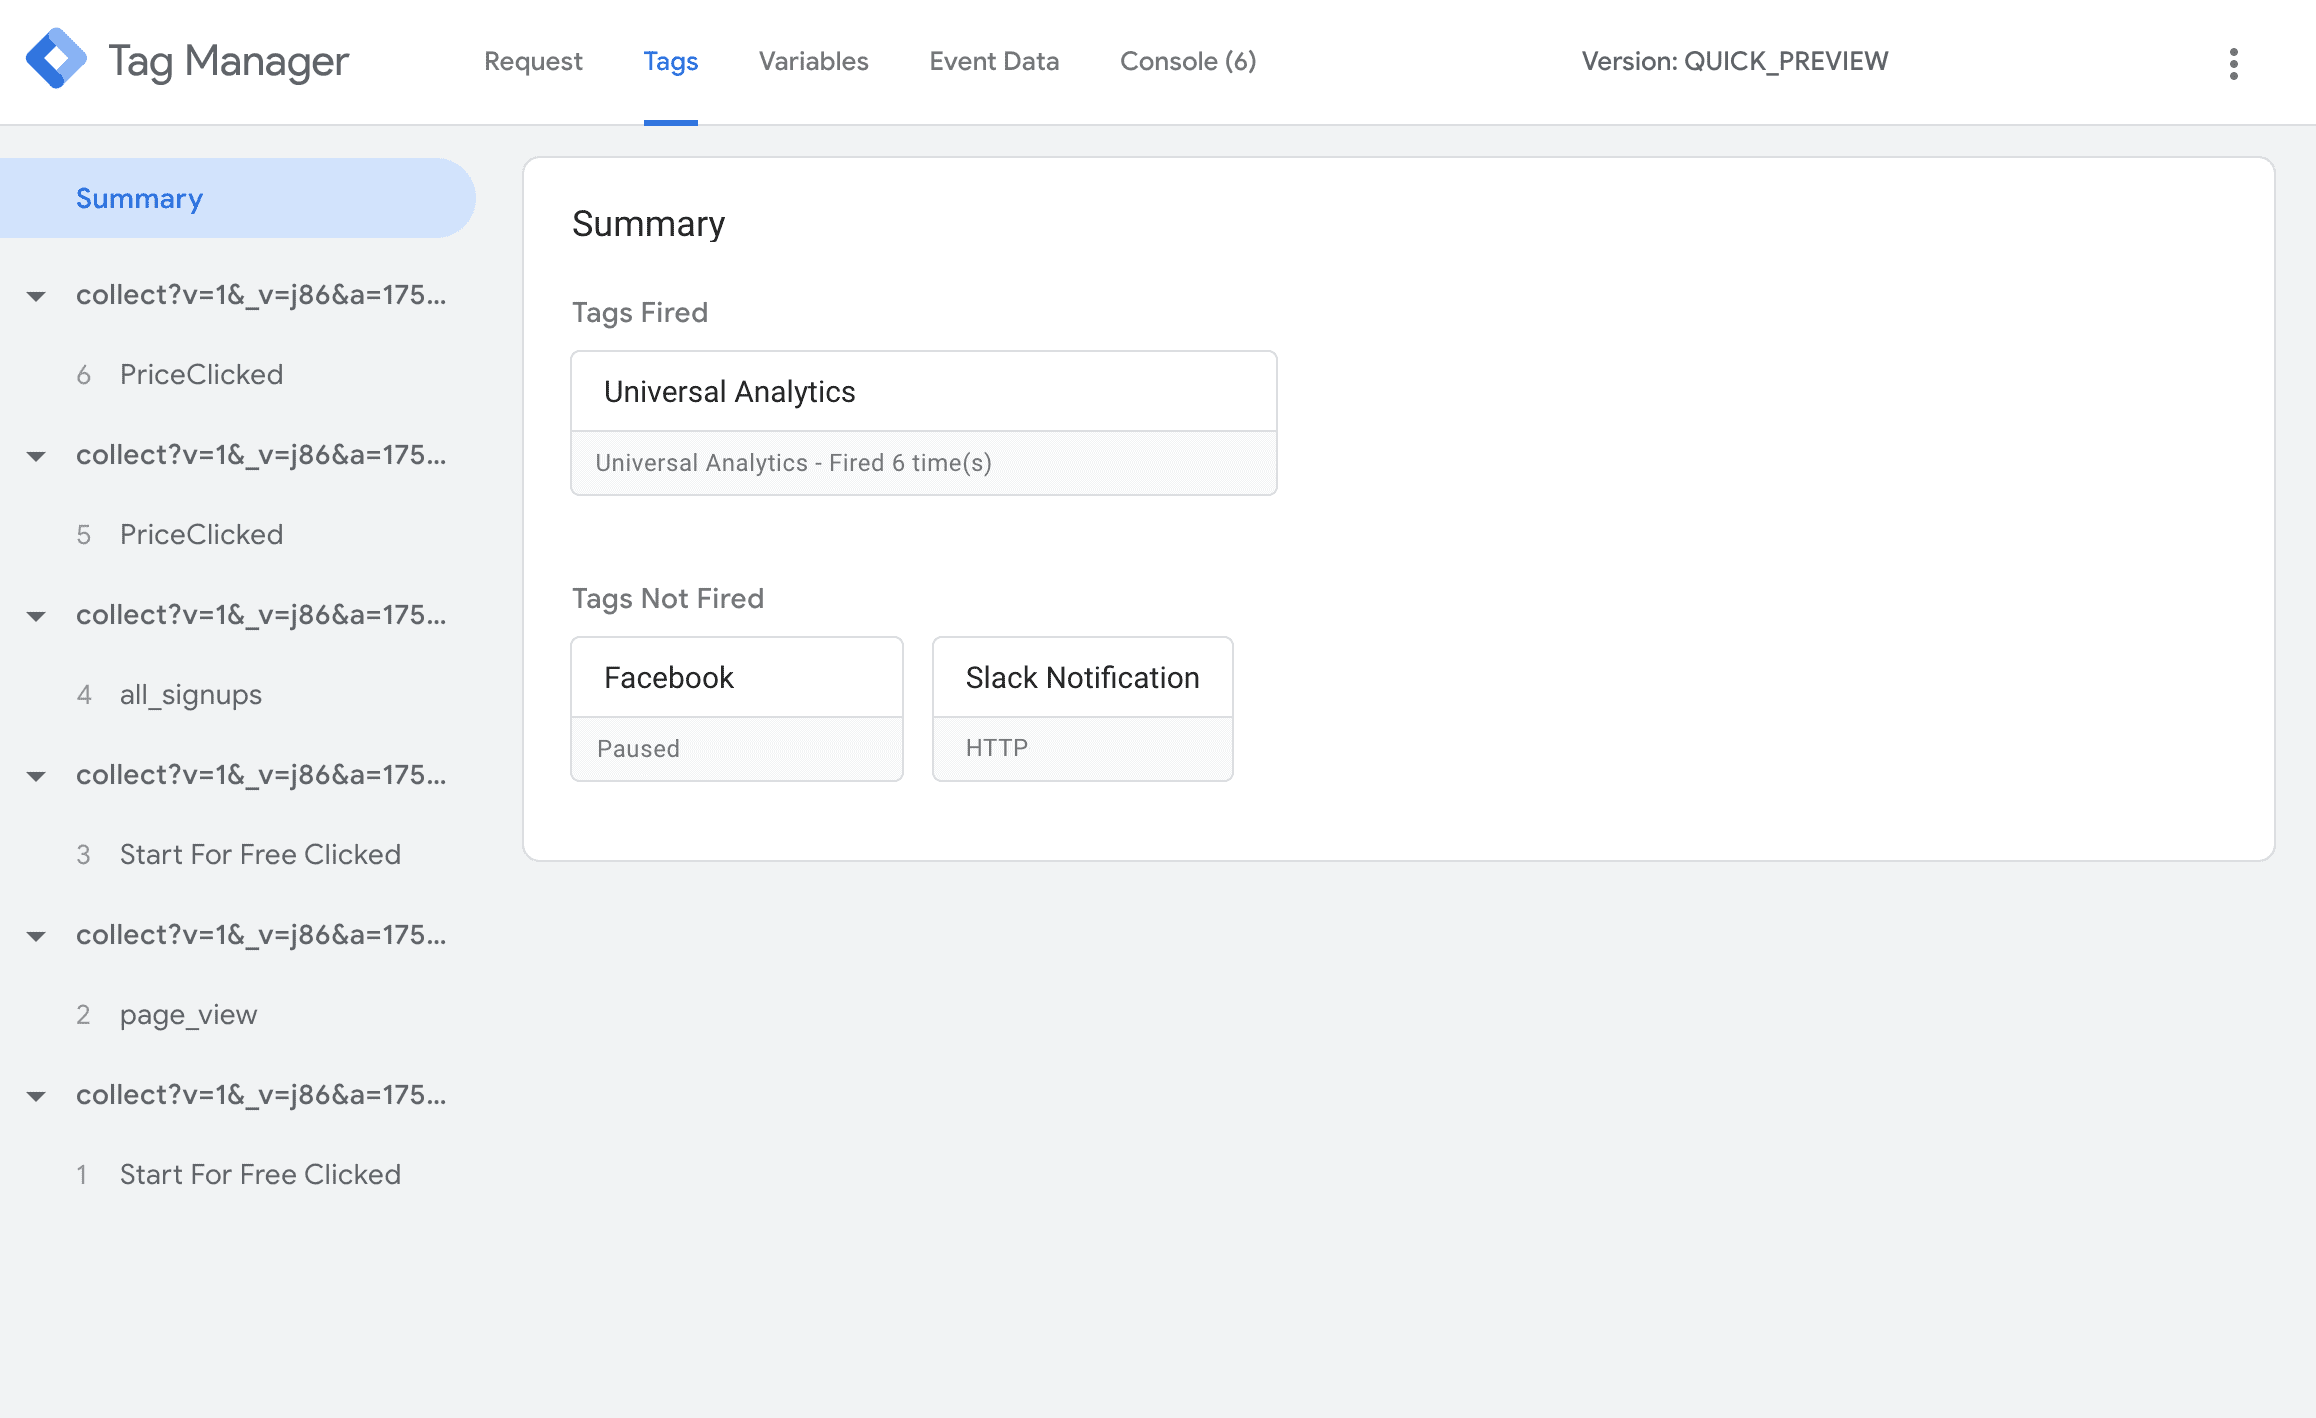
Task: Open the Console (6) tab
Action: point(1187,61)
